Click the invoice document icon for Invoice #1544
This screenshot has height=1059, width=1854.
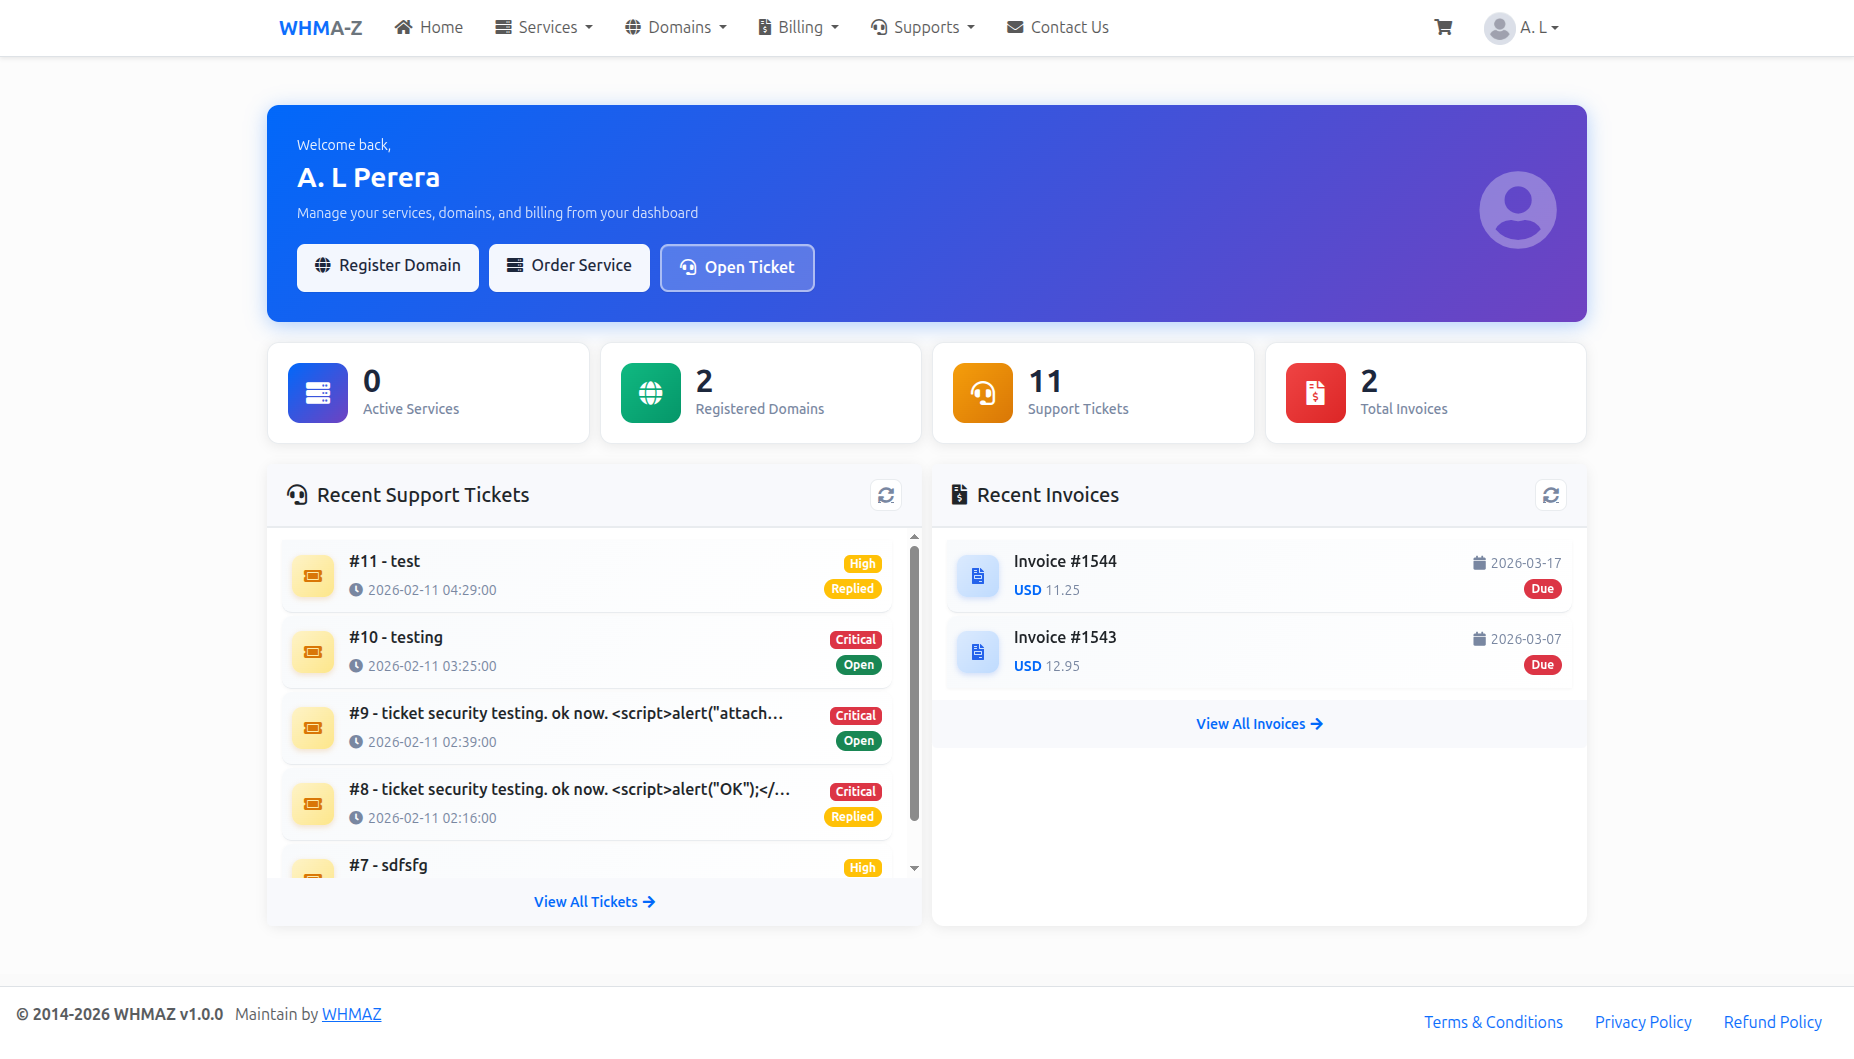pyautogui.click(x=977, y=576)
